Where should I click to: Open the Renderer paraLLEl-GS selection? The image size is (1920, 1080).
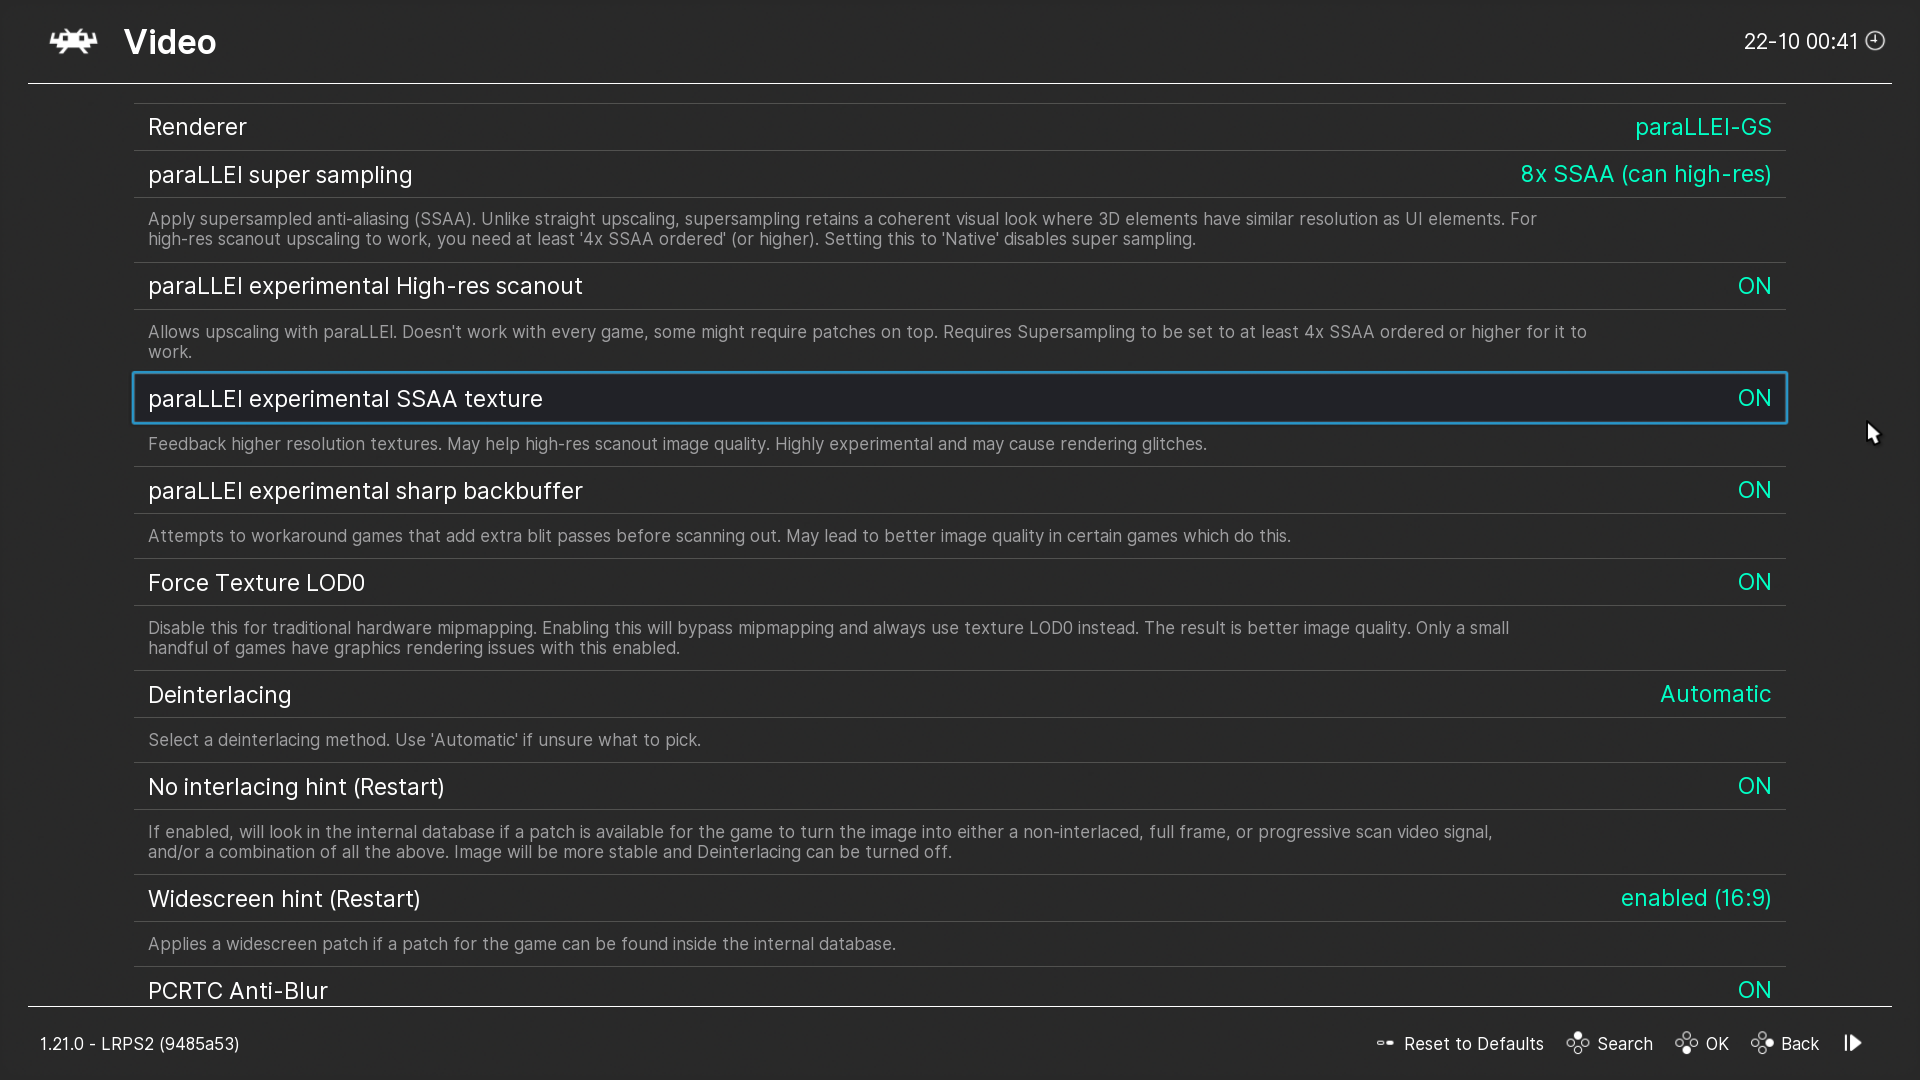point(1702,127)
